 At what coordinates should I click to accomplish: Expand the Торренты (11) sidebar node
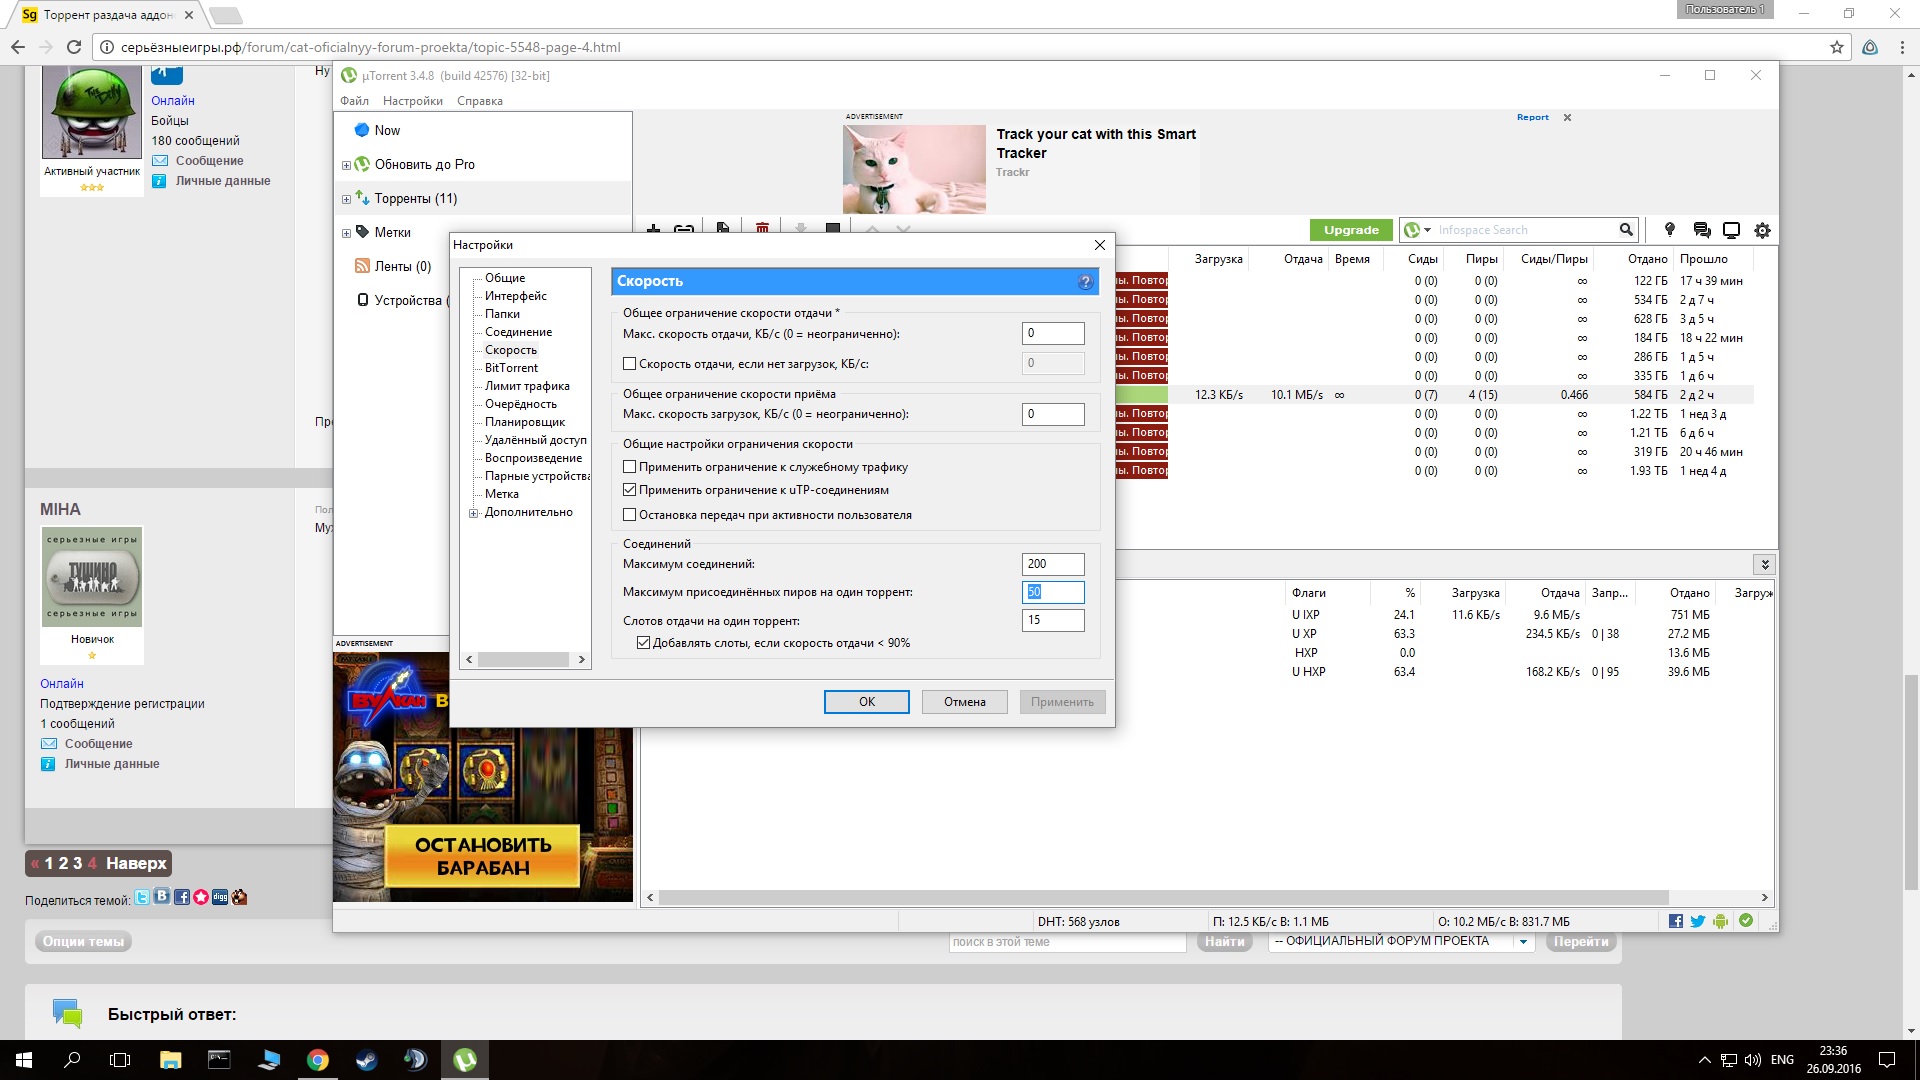346,199
